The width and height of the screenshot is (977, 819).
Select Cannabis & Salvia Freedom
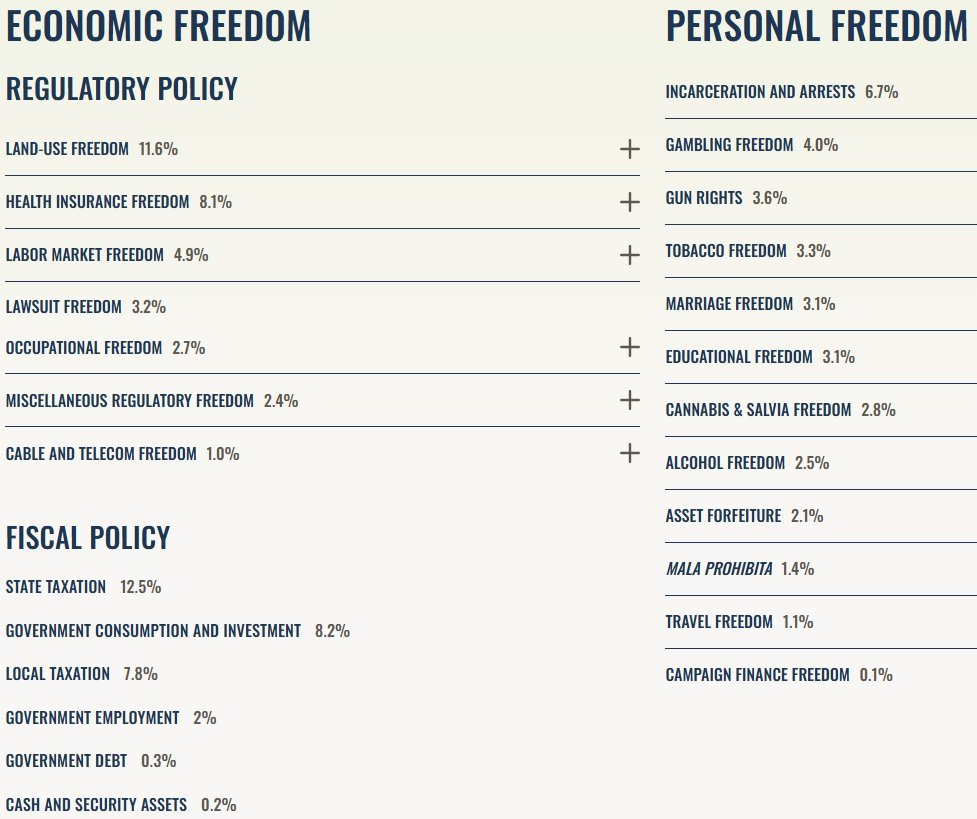(758, 410)
